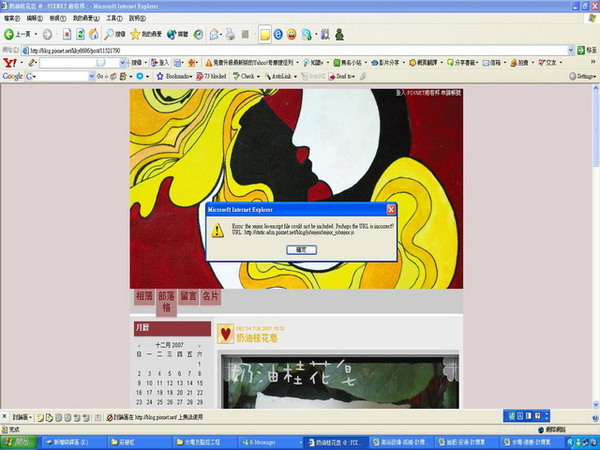Open the 編輯 (Edit) menu
This screenshot has width=600, height=450.
pos(34,18)
